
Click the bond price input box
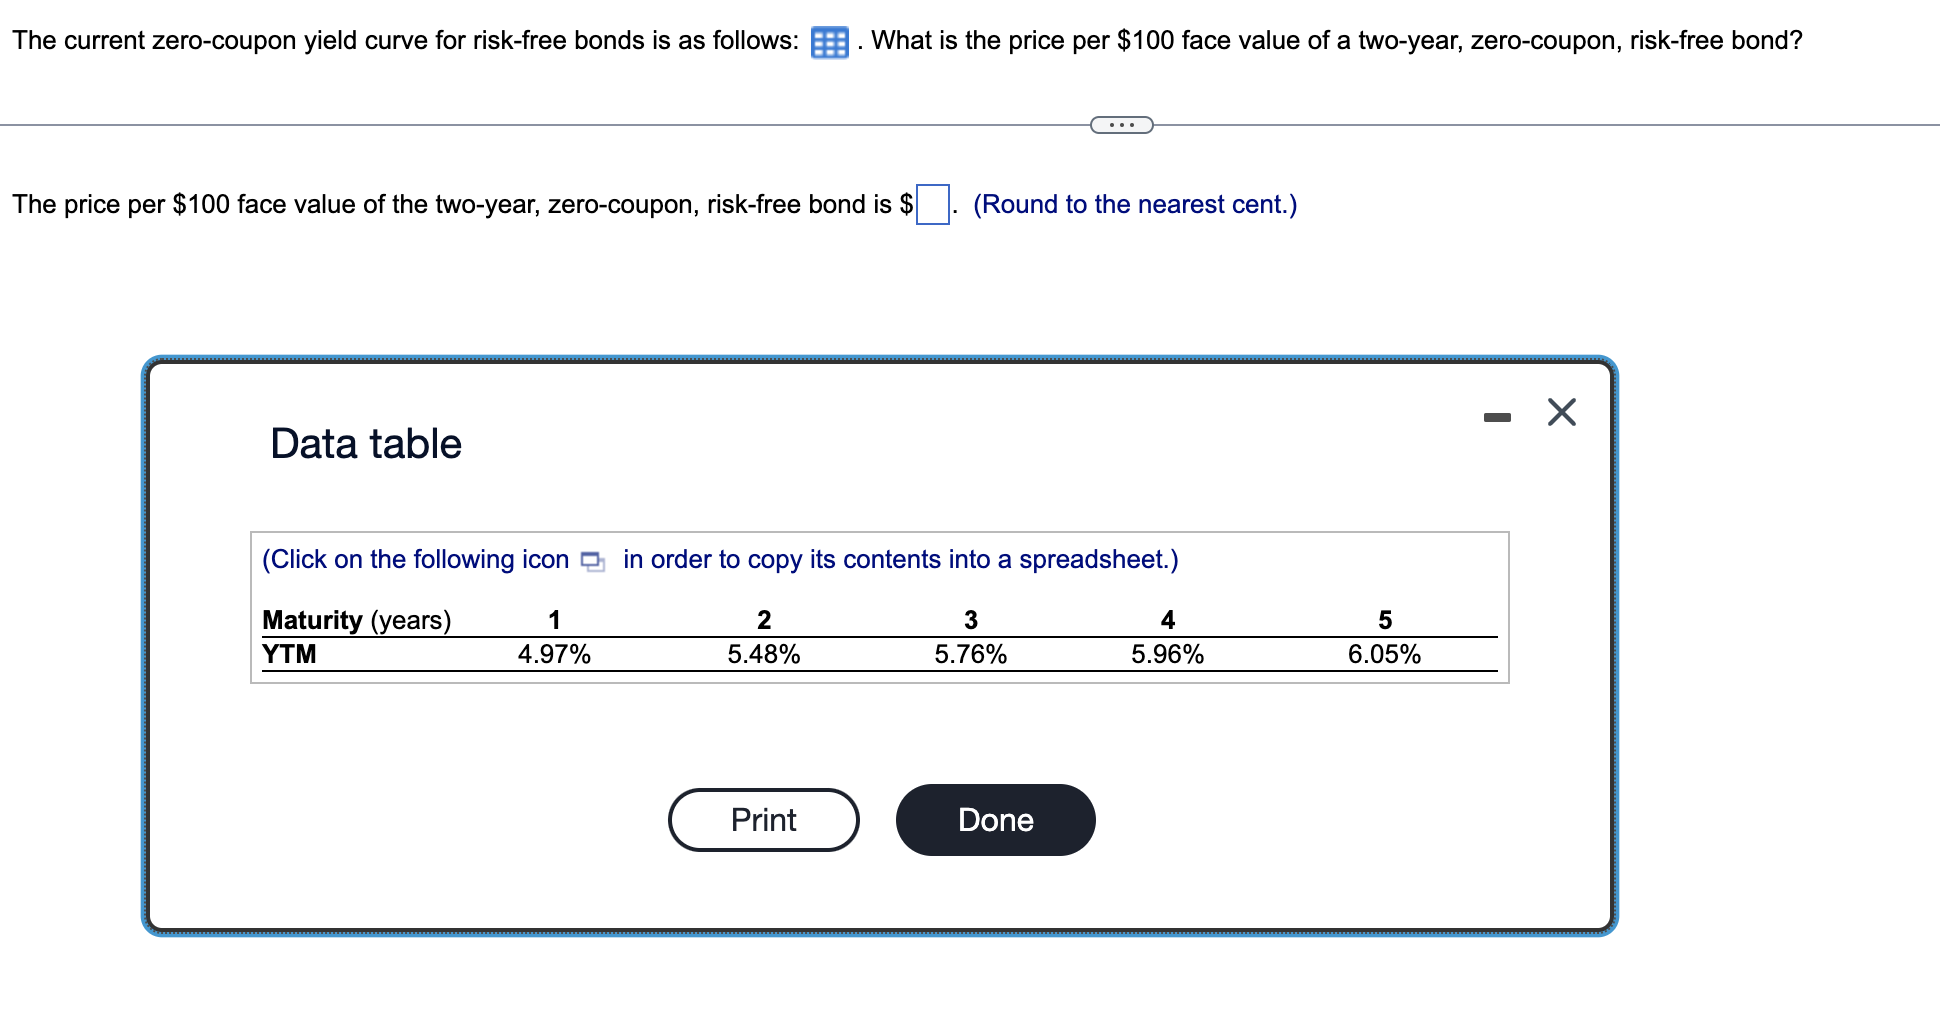931,204
